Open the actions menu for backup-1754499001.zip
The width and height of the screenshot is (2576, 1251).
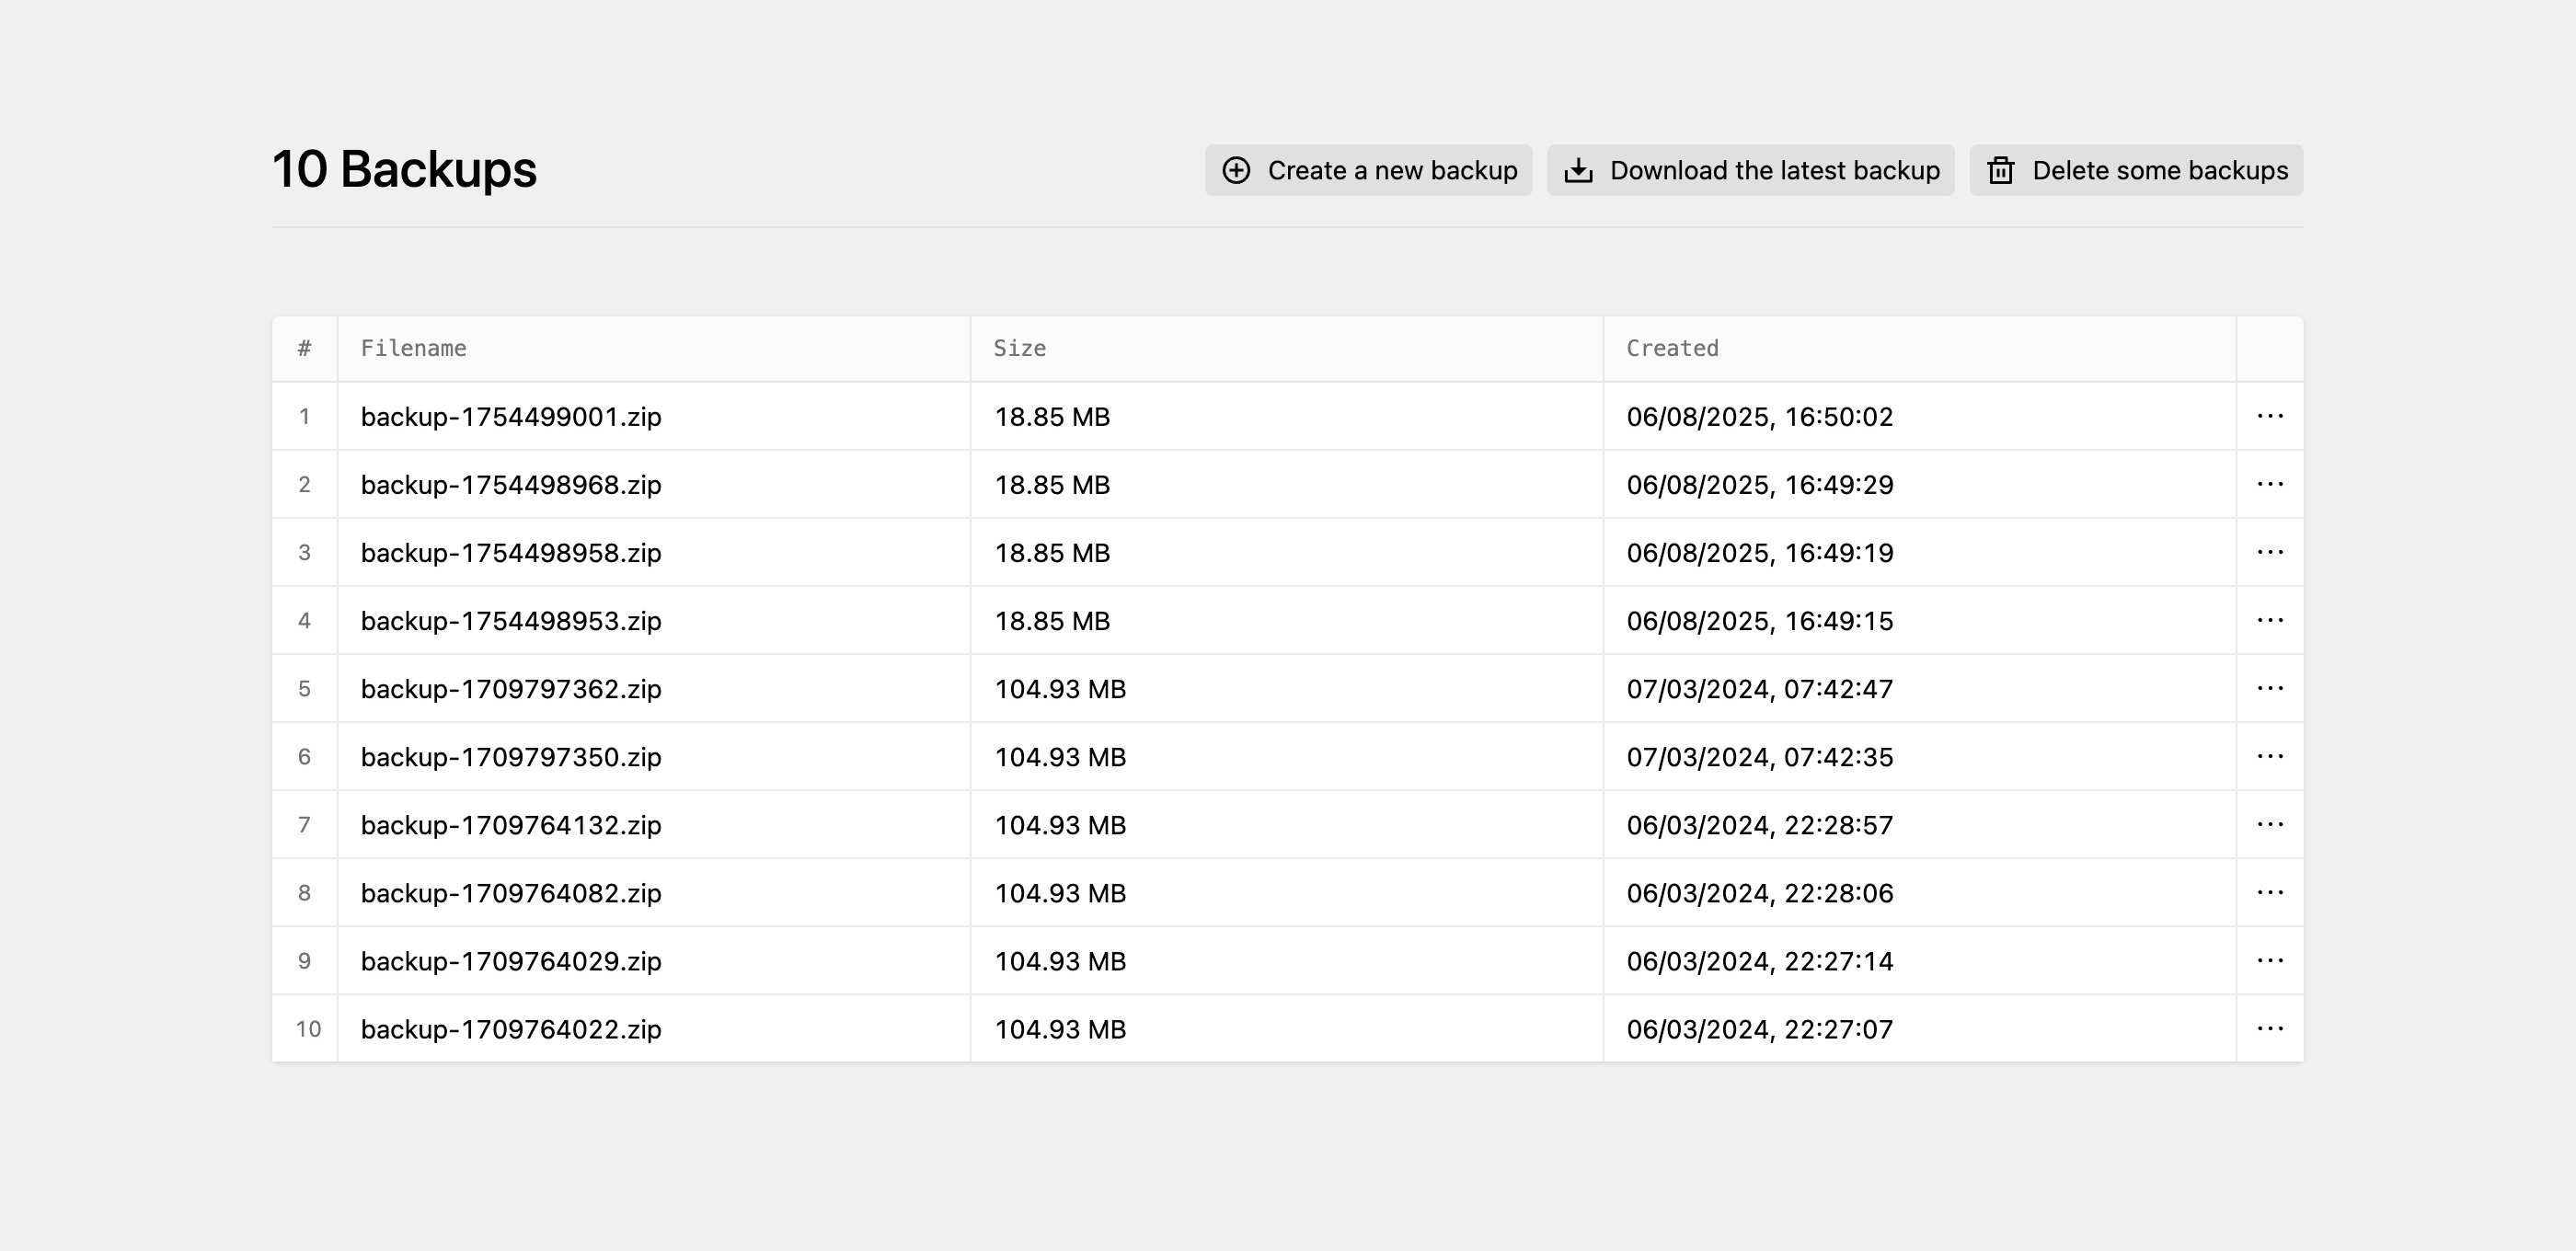[x=2271, y=417]
